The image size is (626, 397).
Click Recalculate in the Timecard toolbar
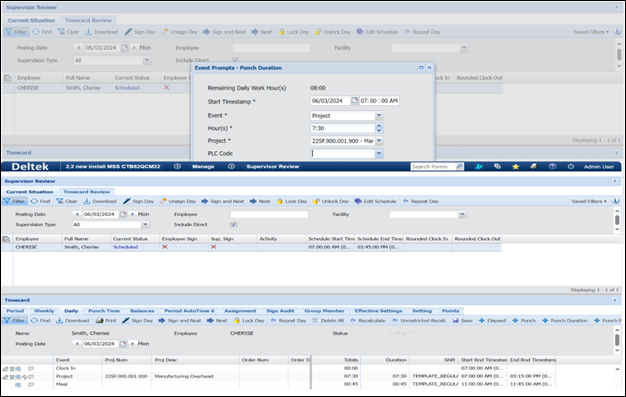pos(368,320)
